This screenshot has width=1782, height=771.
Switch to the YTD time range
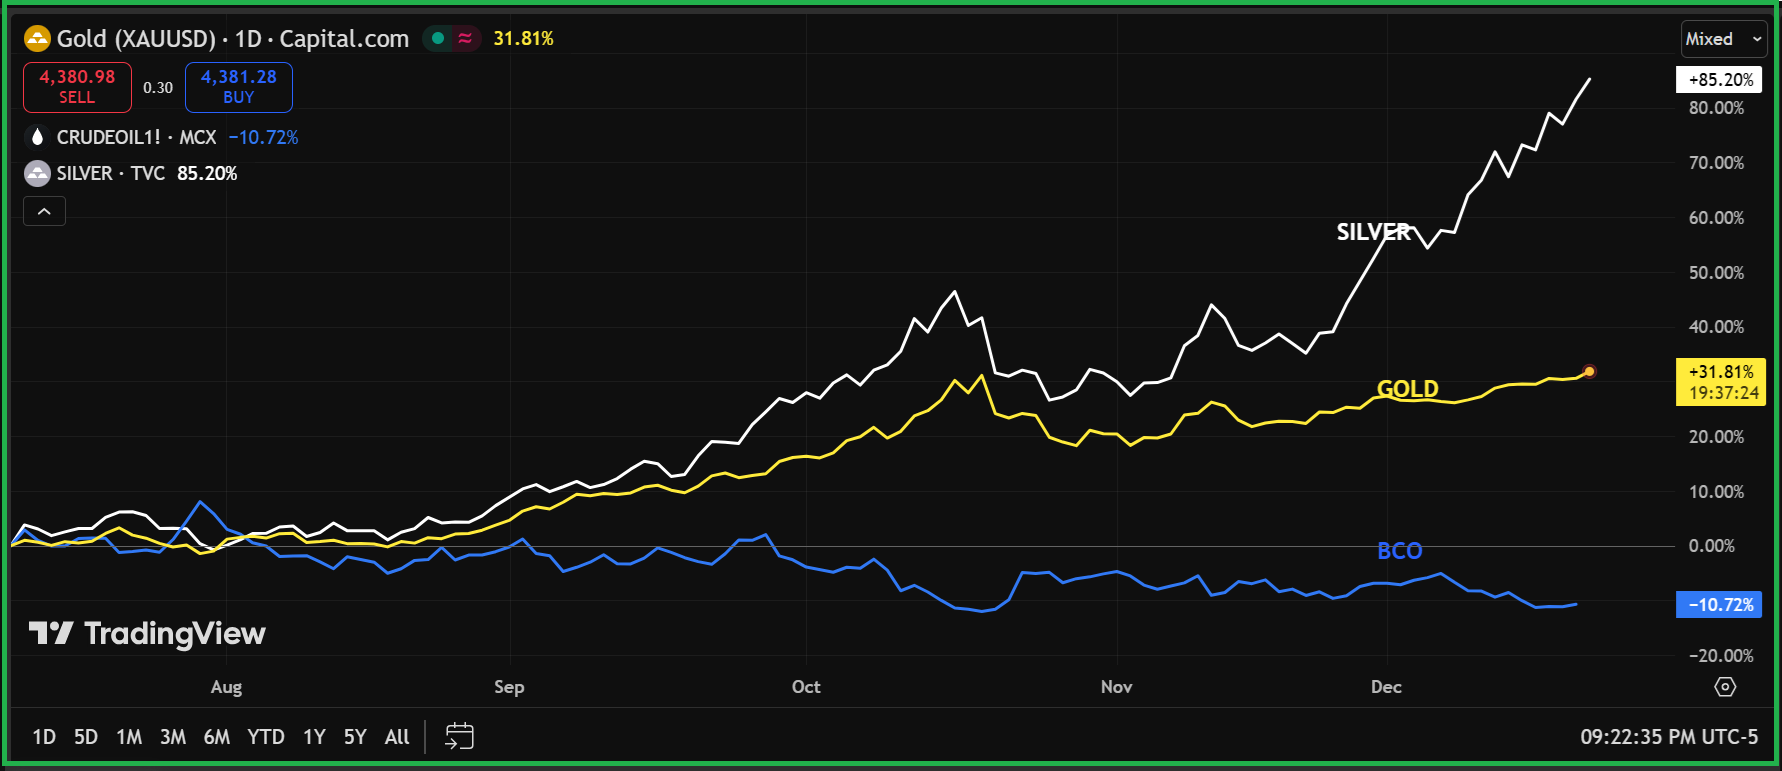click(266, 737)
